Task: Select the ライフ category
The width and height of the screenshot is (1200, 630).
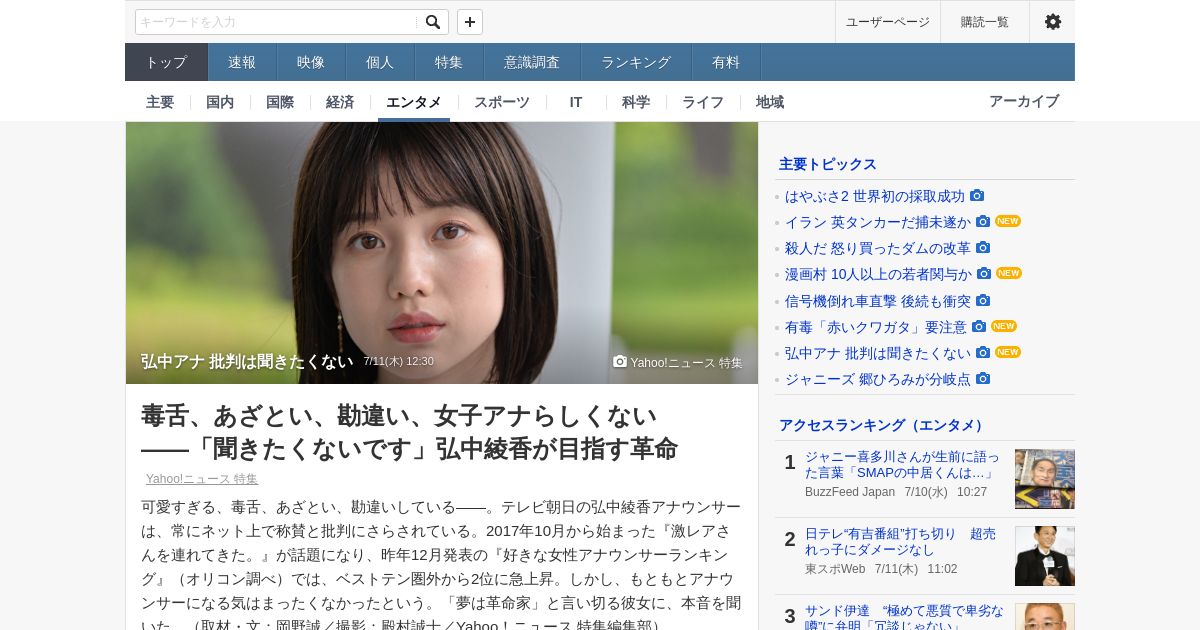Action: click(x=703, y=102)
